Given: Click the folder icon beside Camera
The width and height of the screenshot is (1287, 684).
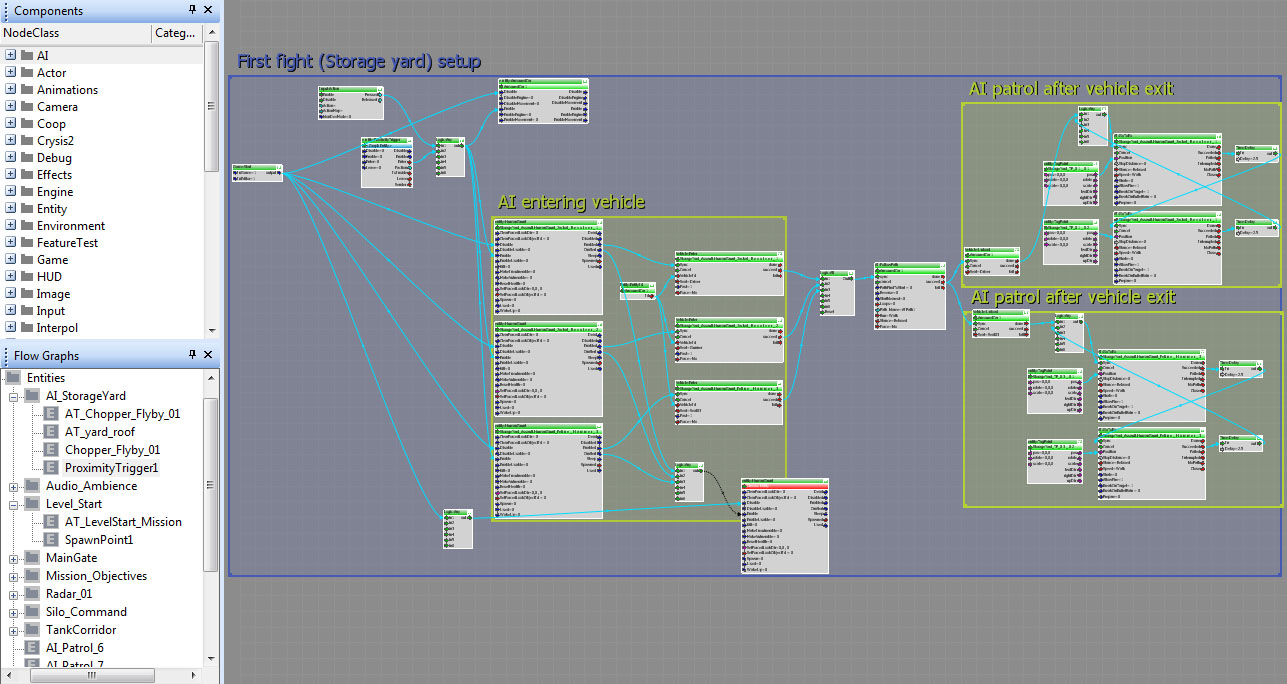Looking at the screenshot, I should tap(27, 107).
